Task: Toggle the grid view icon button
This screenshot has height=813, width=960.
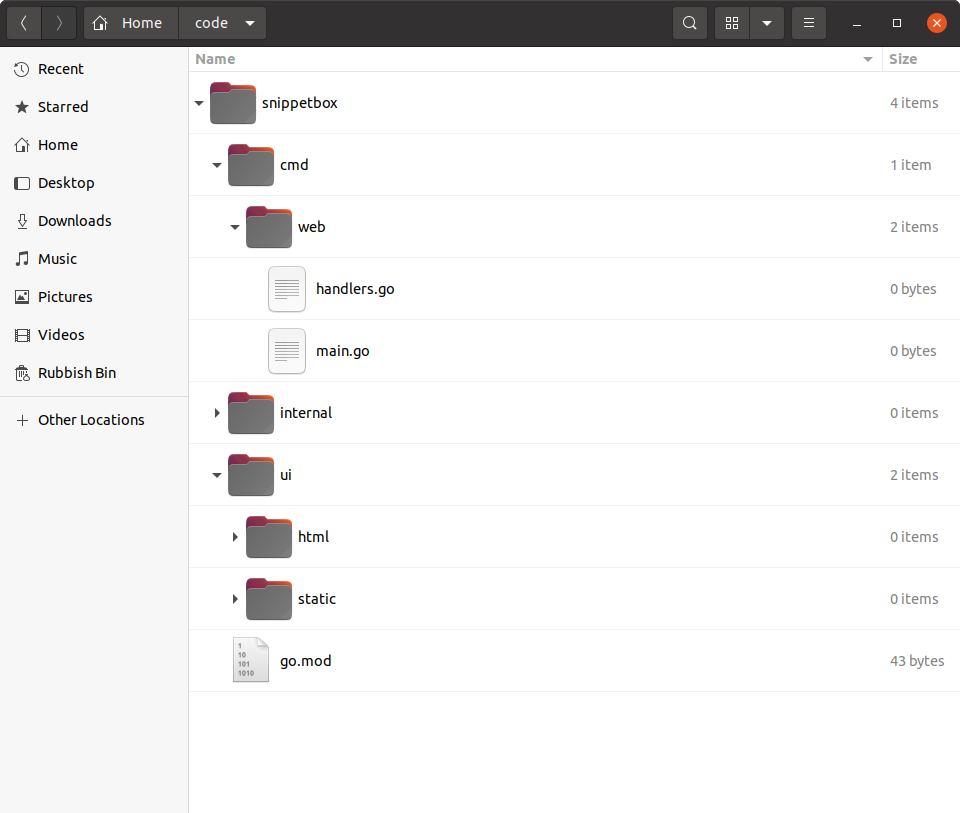Action: [732, 23]
